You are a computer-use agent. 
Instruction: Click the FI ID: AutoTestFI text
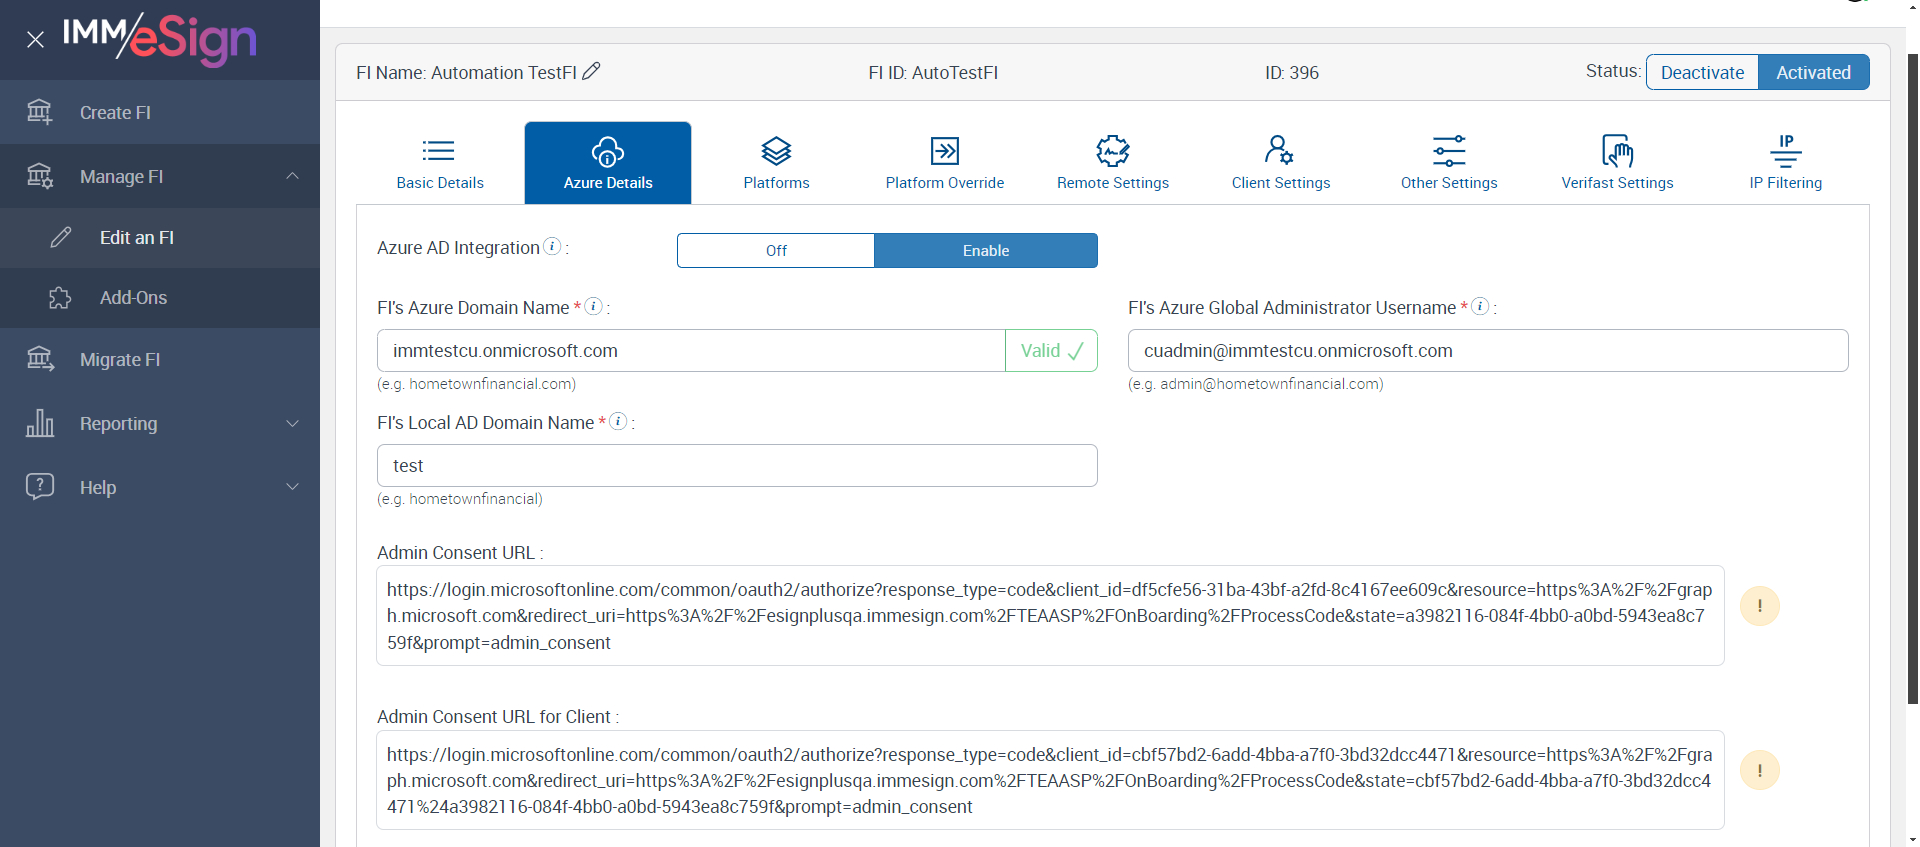(x=933, y=72)
